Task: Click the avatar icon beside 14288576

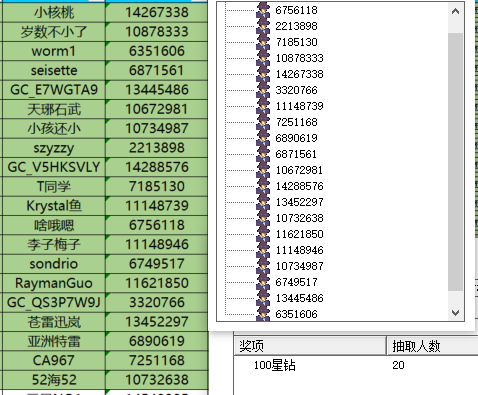Action: coord(263,186)
